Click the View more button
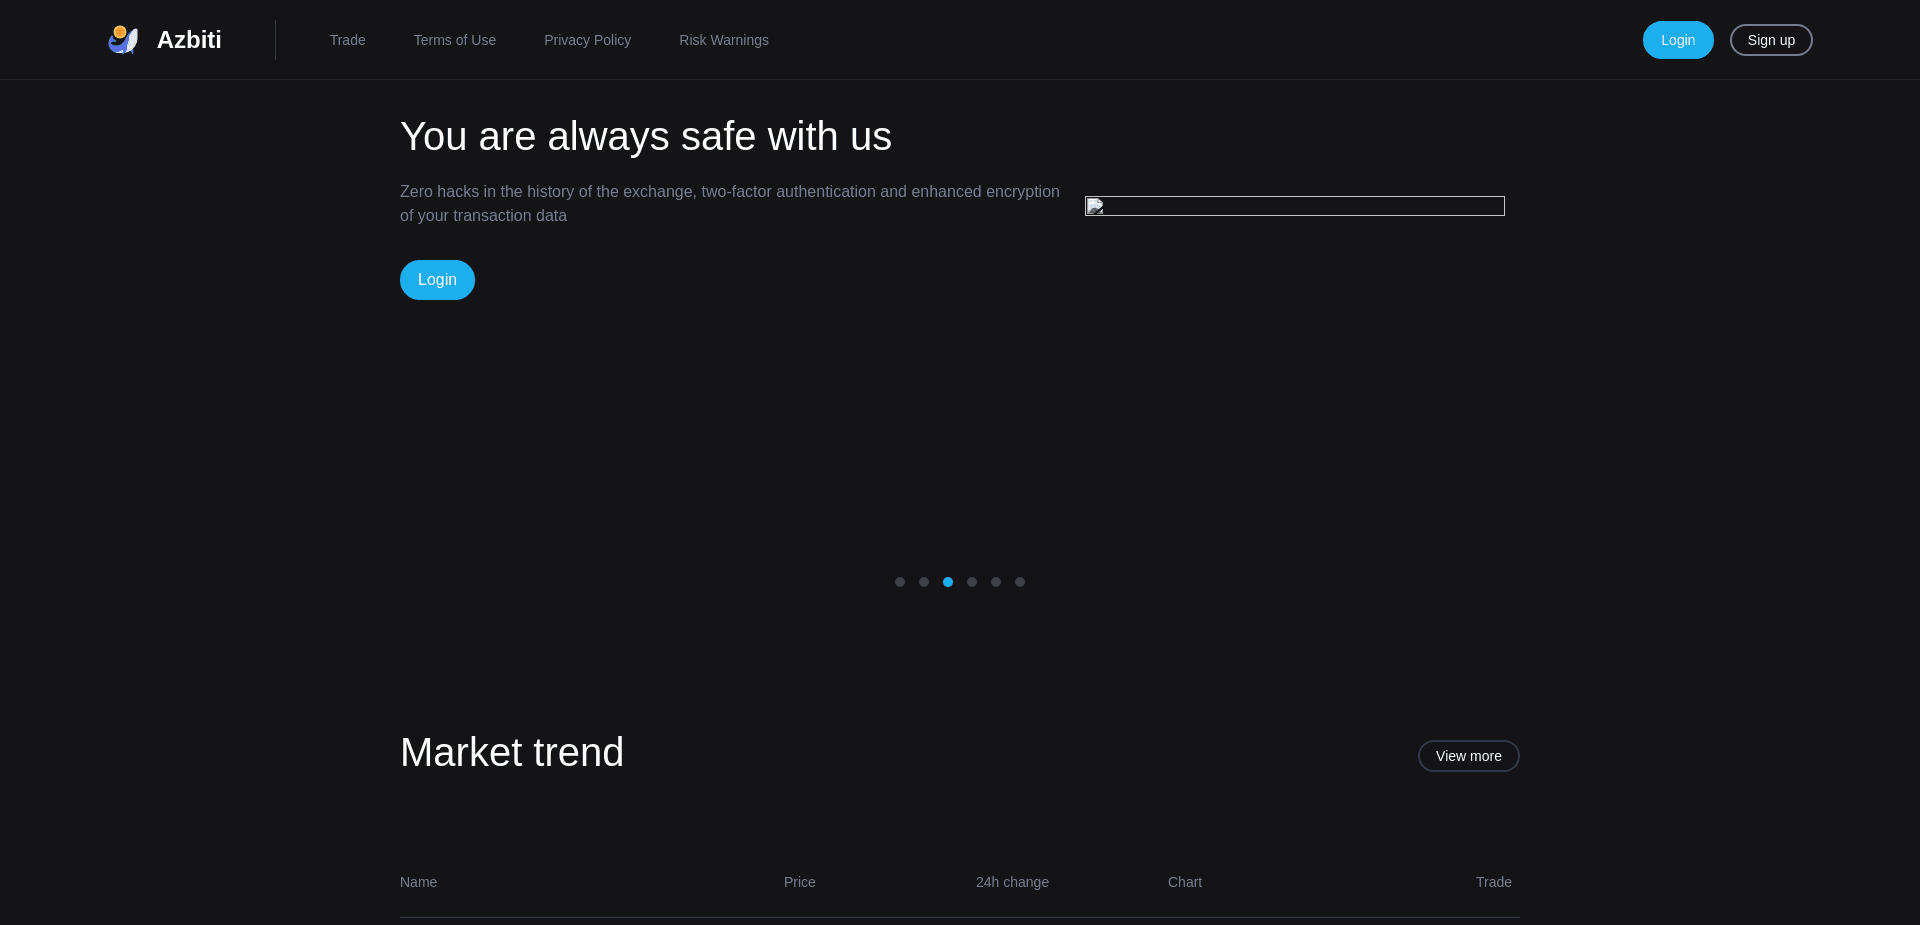The width and height of the screenshot is (1920, 925). coord(1468,756)
